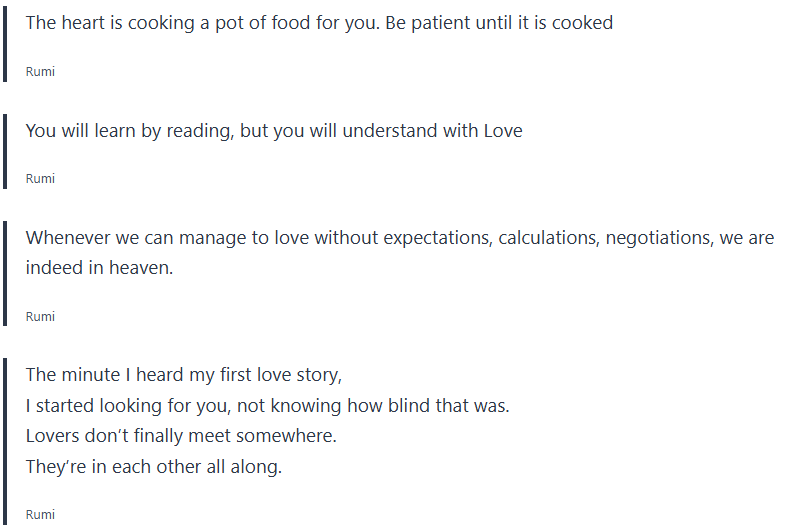
Task: Click the line 'They're in each other all along.'
Action: (x=154, y=466)
